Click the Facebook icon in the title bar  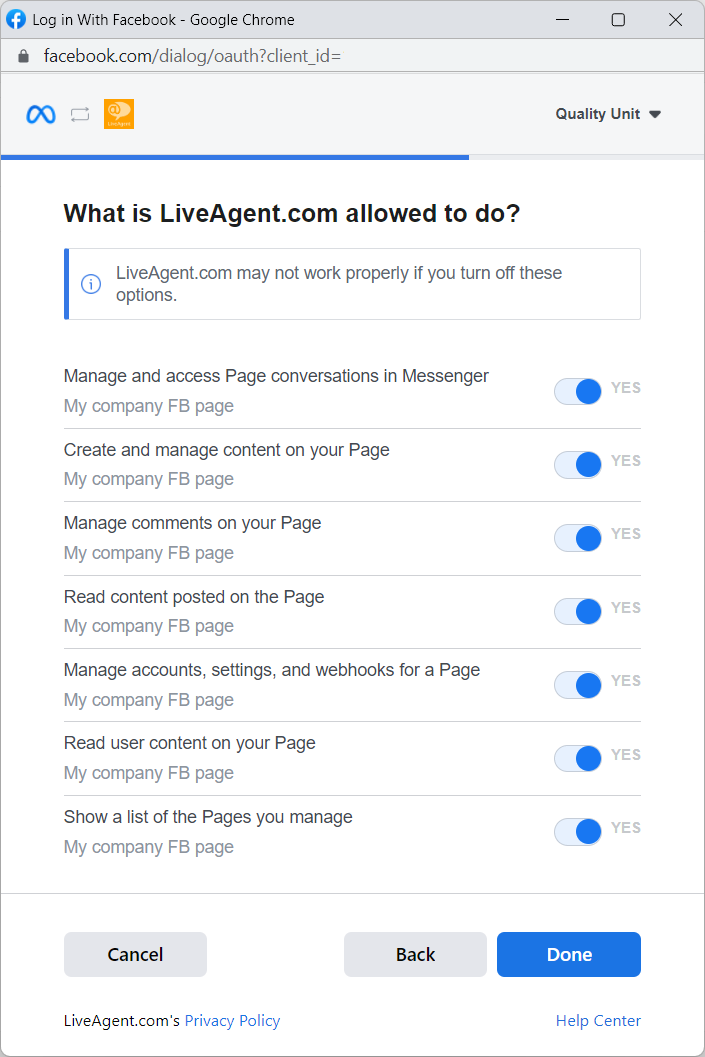click(16, 19)
